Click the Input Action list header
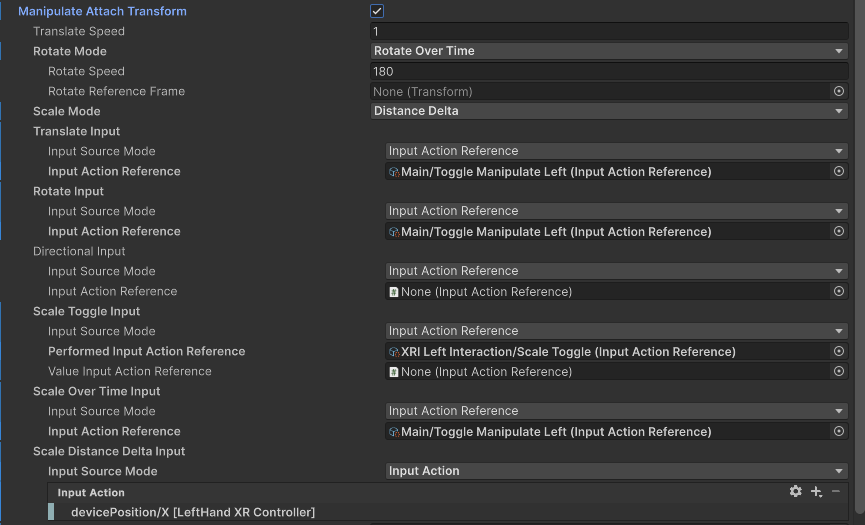The height and width of the screenshot is (525, 865). coord(91,492)
